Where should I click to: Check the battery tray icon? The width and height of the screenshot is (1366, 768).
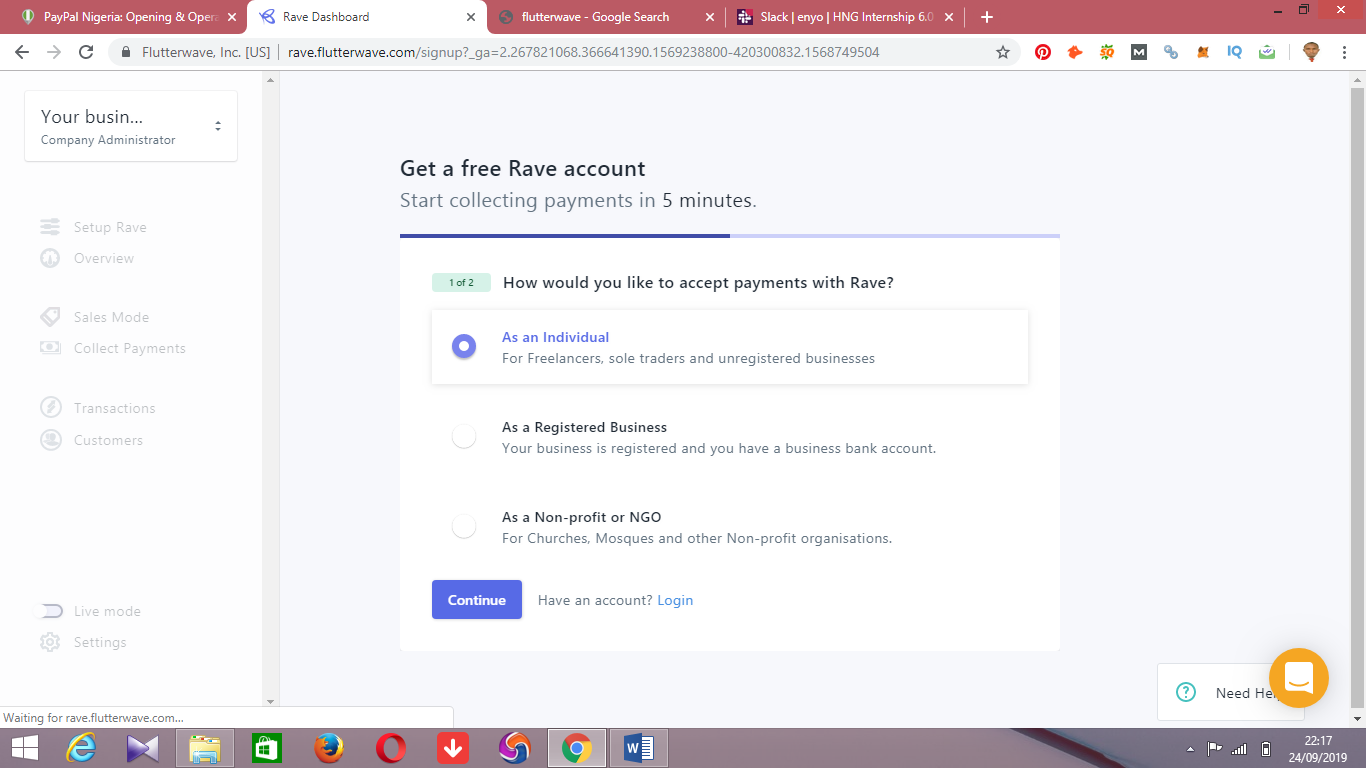pos(1266,749)
